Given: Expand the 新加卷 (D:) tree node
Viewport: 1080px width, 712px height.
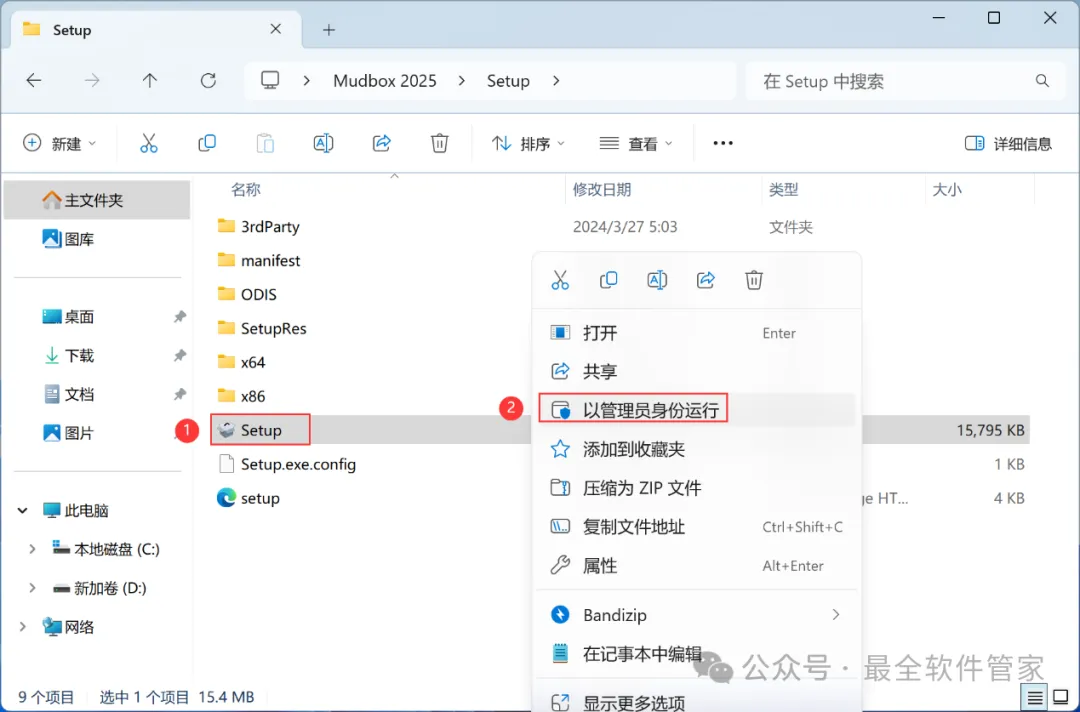Looking at the screenshot, I should 32,587.
